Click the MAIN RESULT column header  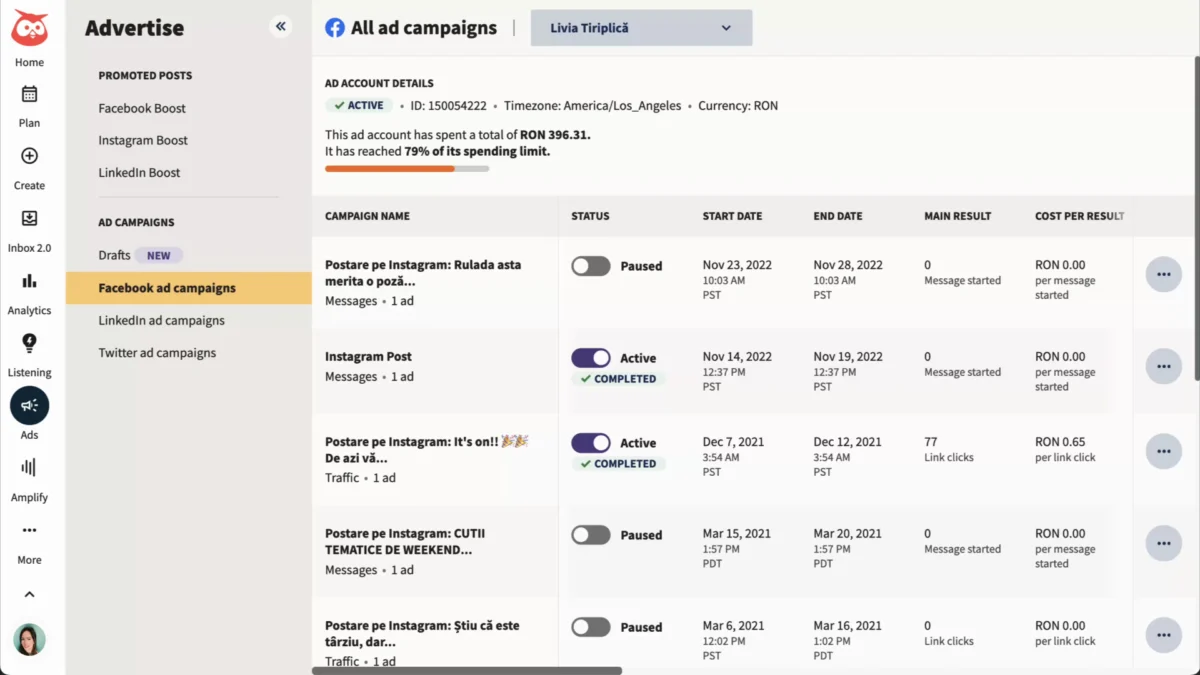pos(958,216)
